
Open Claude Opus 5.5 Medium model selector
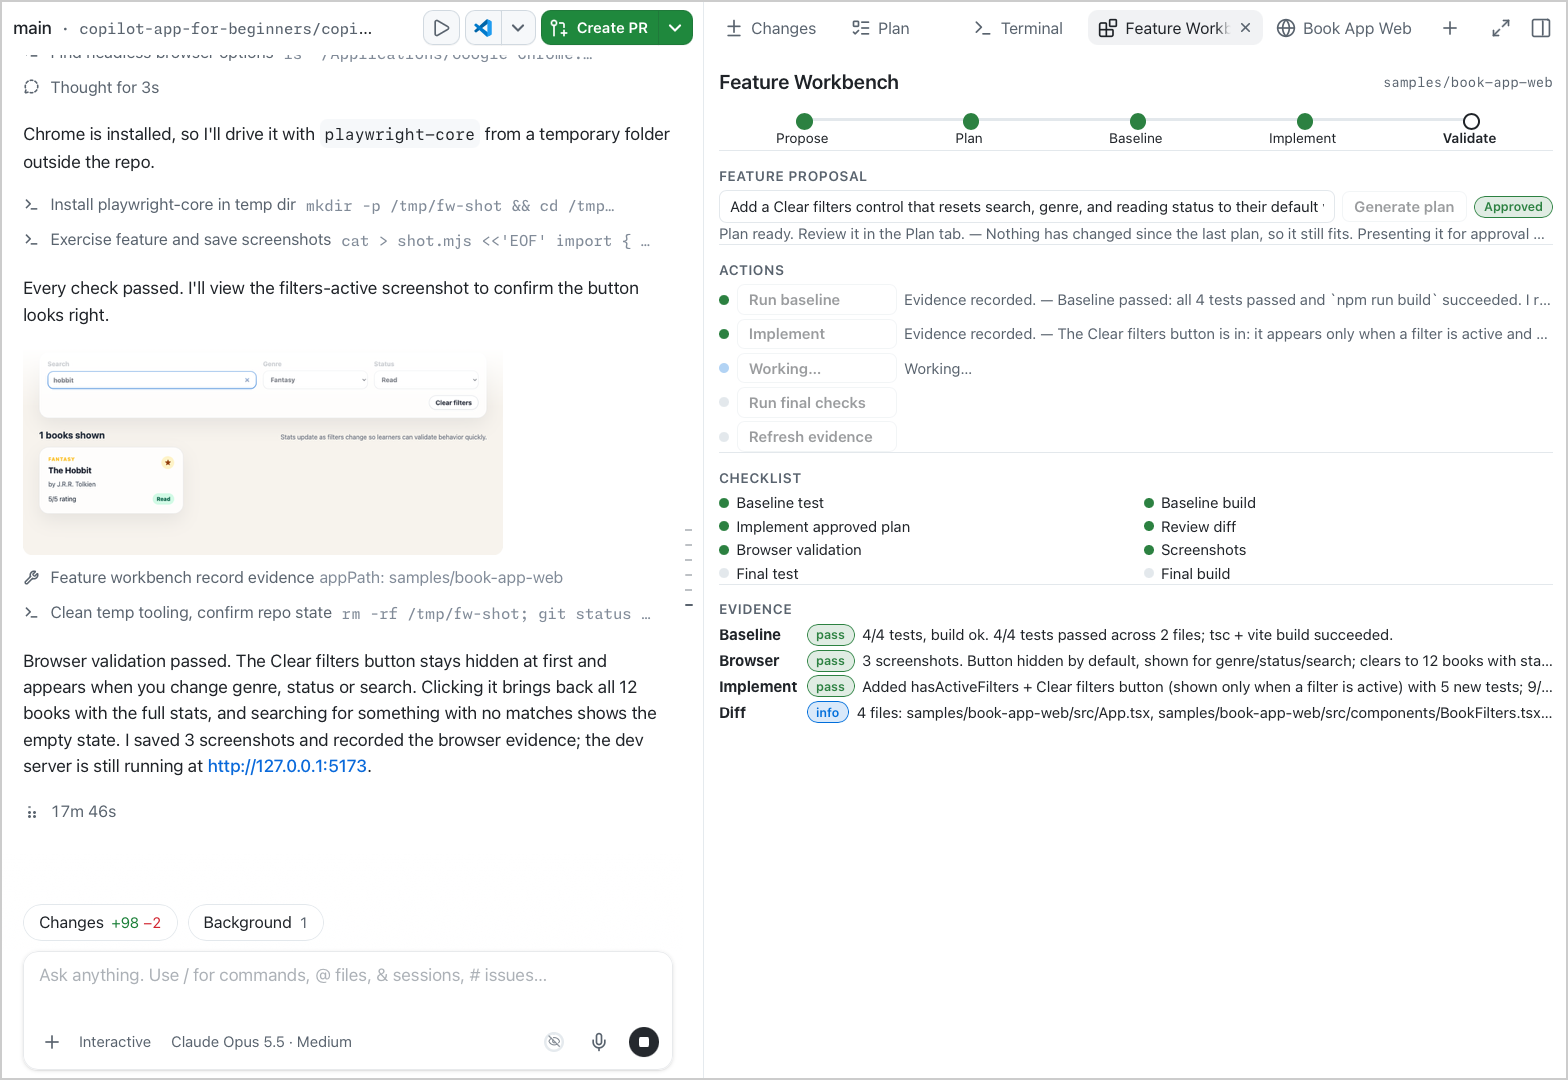[x=261, y=1042]
